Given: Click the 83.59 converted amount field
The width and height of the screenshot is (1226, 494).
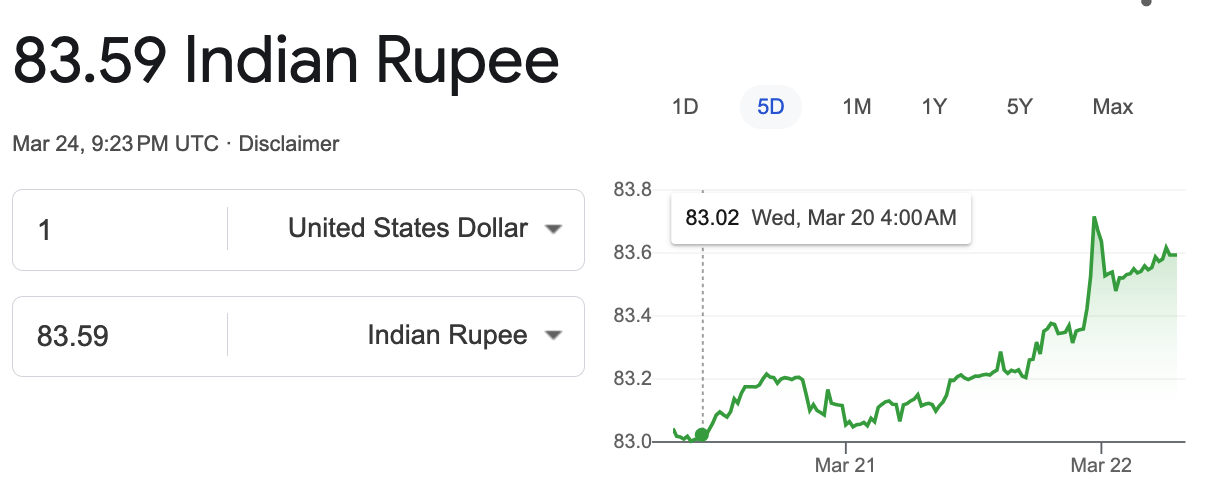Looking at the screenshot, I should tap(120, 336).
